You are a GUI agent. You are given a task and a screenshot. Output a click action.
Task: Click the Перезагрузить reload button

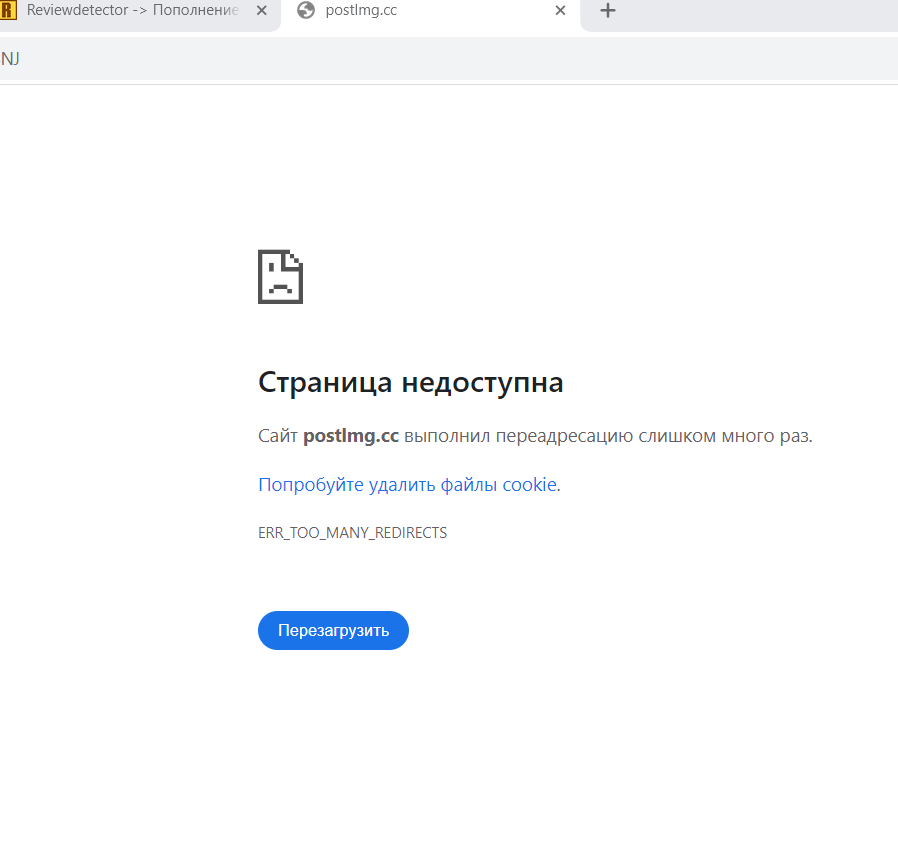coord(333,631)
